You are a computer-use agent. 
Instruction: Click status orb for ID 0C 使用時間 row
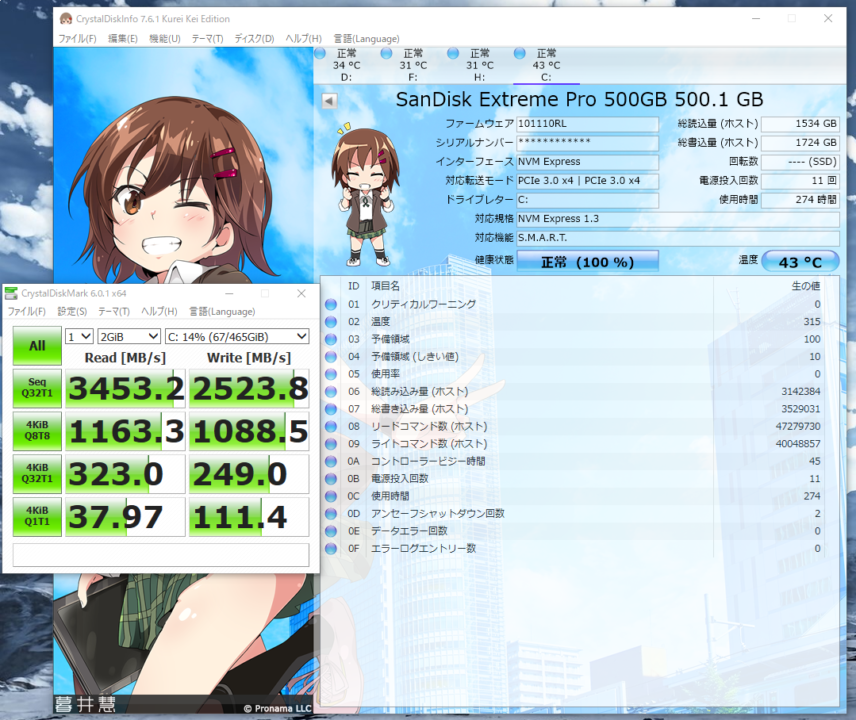[x=331, y=496]
